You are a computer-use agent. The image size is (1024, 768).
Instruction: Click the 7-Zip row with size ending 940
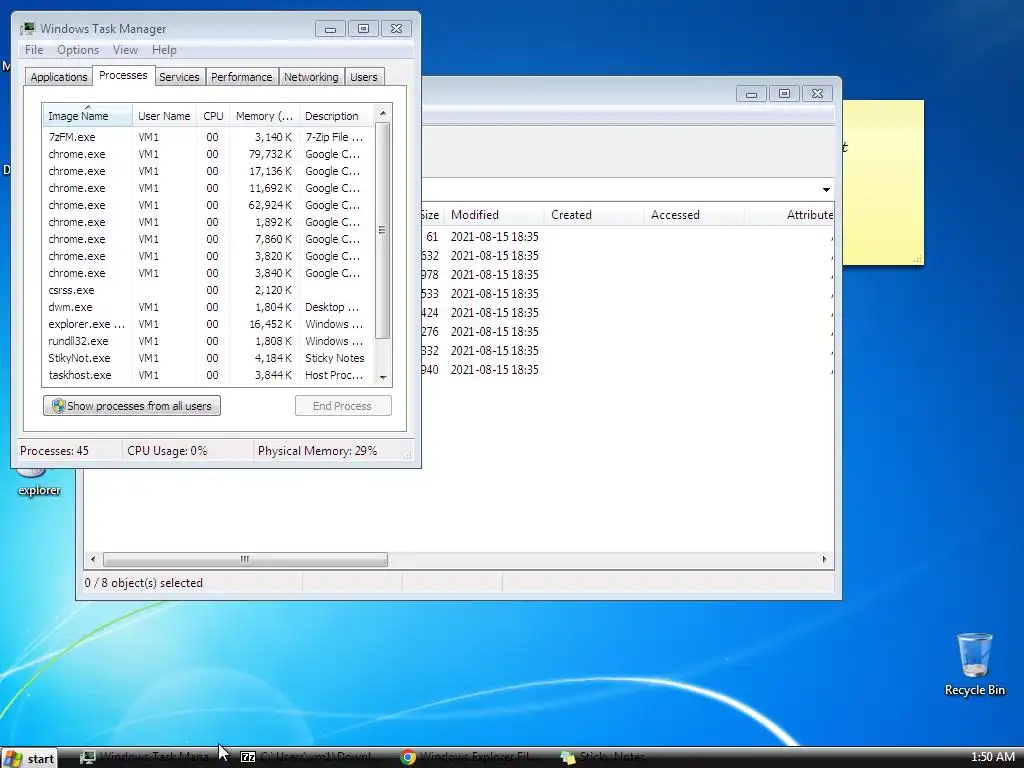click(627, 370)
